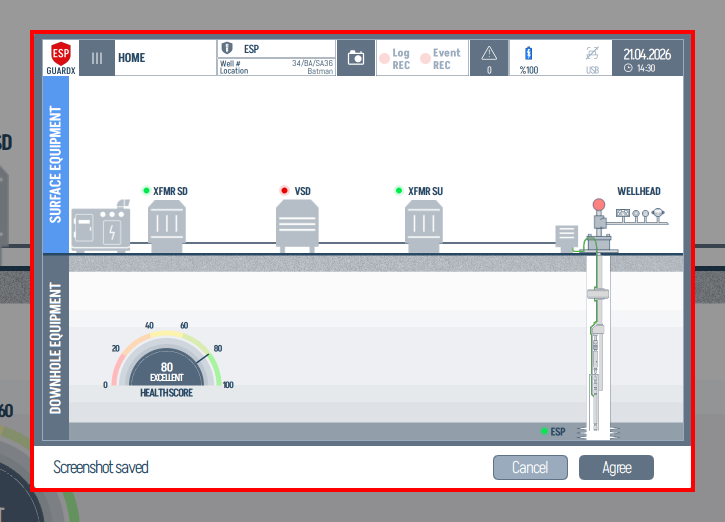Click the downhole ESP label
725x522 pixels.
coord(558,432)
